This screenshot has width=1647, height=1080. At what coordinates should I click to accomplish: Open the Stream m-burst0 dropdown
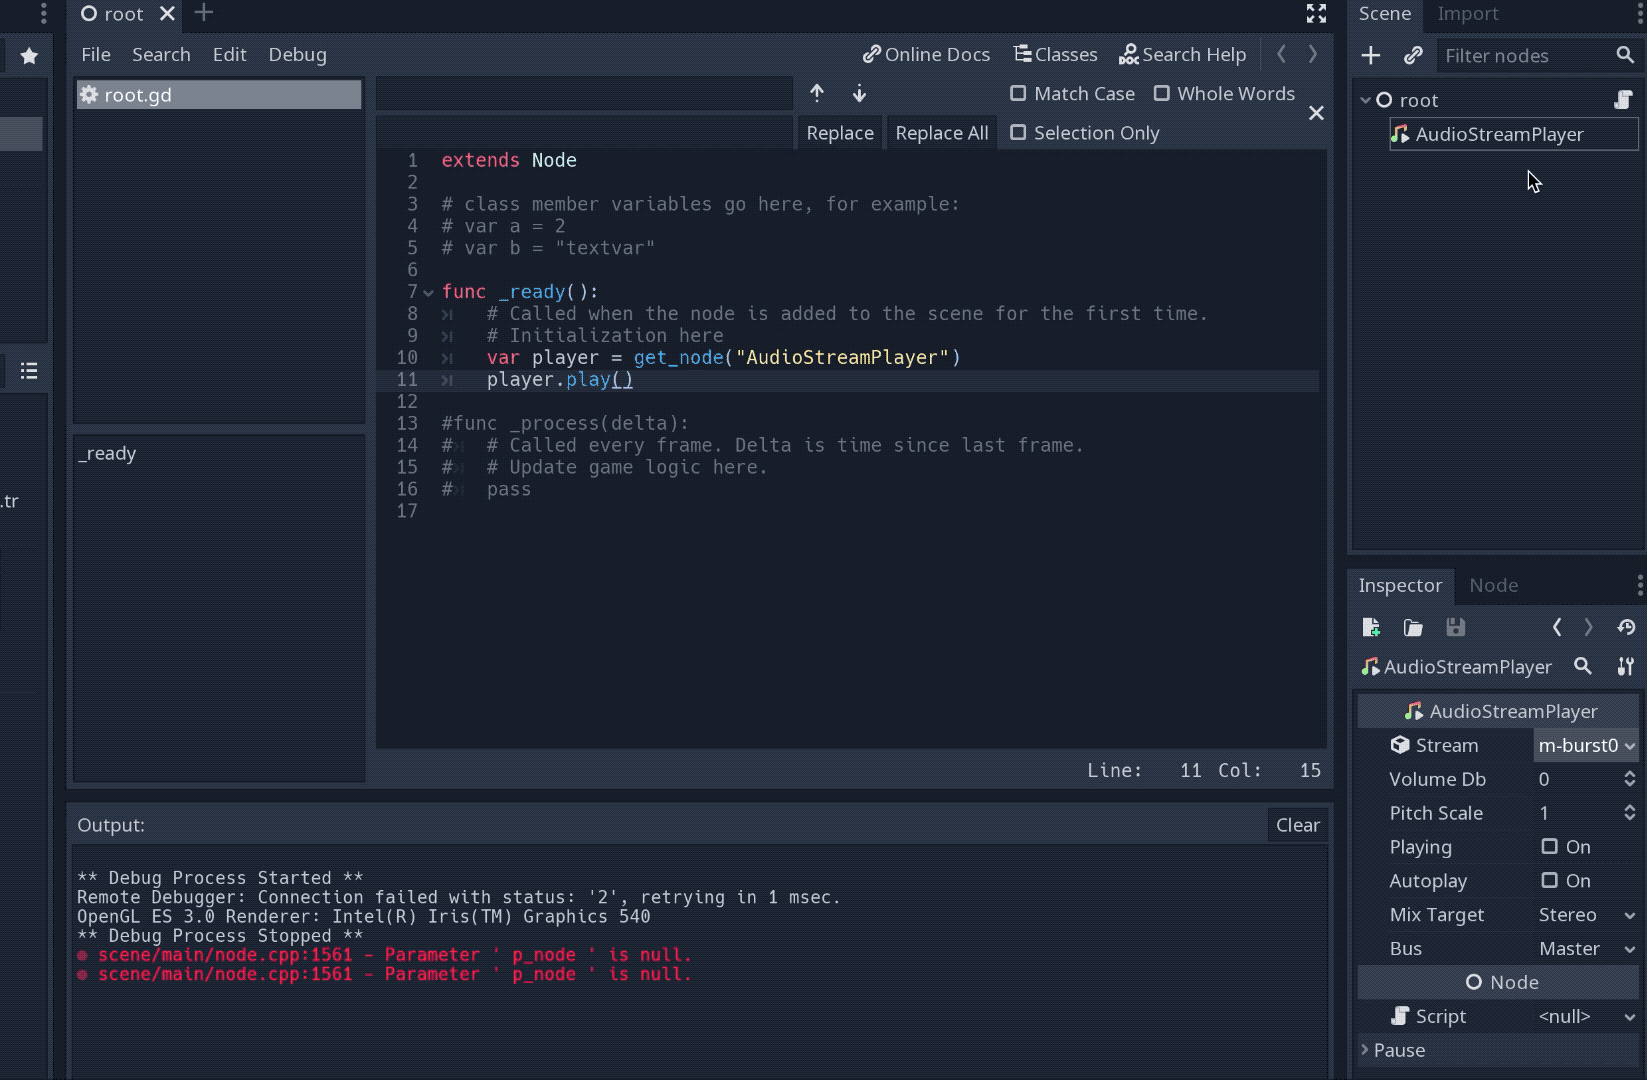pyautogui.click(x=1586, y=745)
